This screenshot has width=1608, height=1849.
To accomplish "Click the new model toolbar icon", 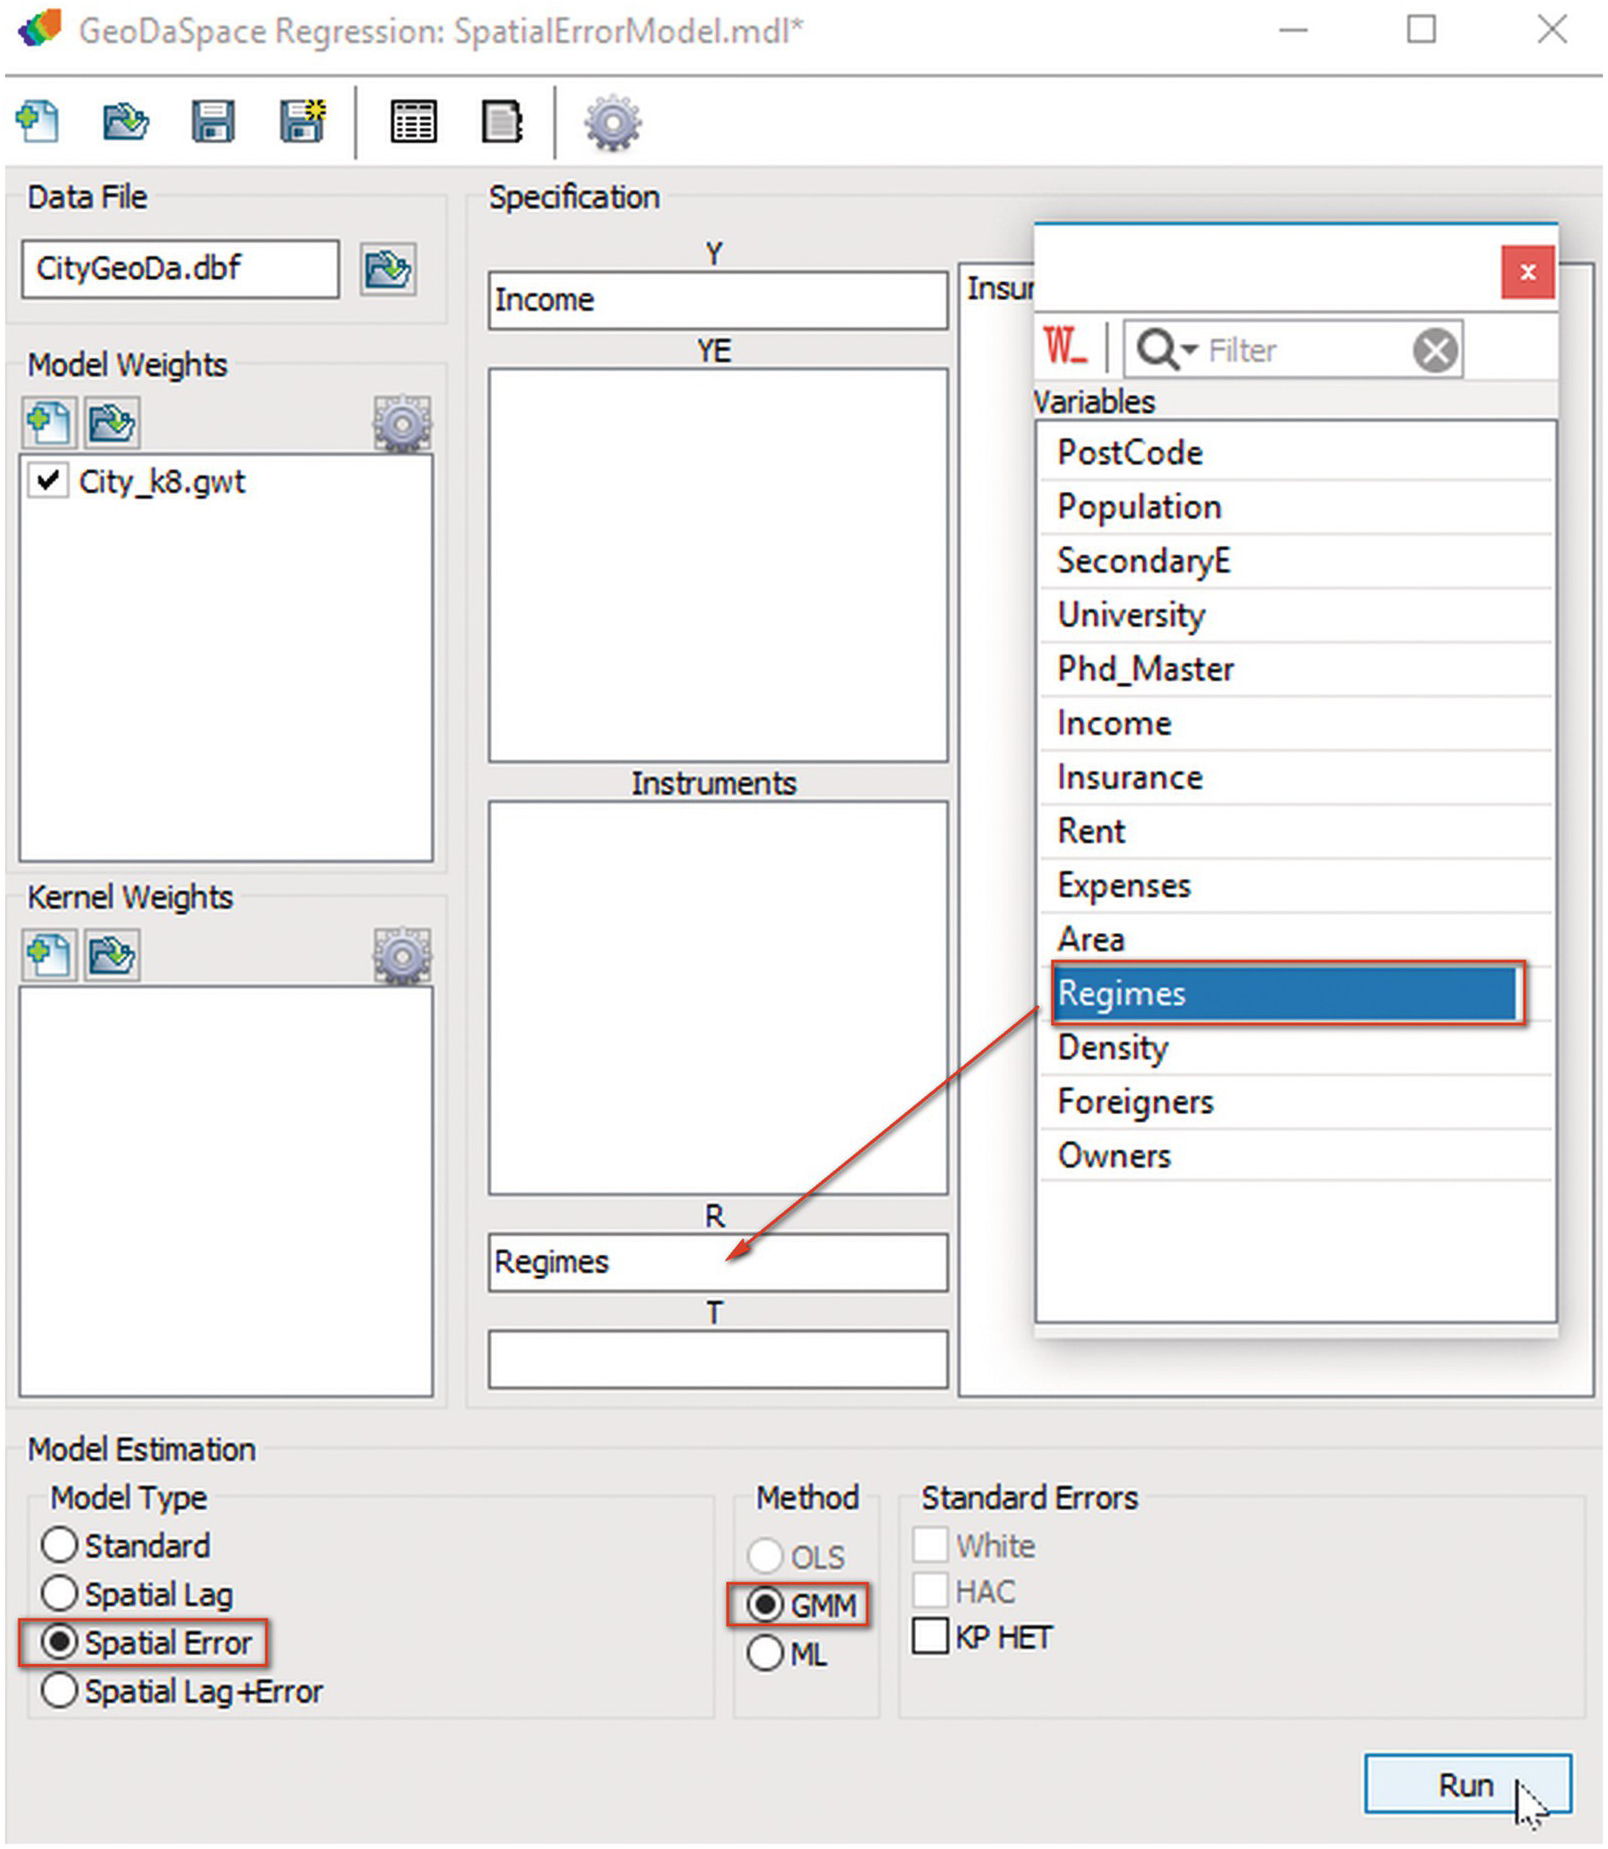I will (37, 122).
